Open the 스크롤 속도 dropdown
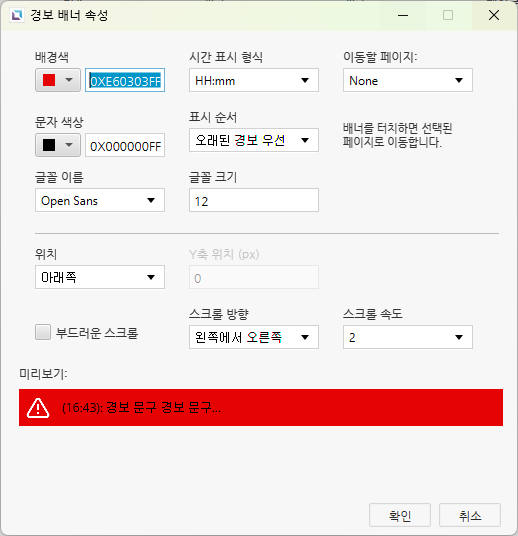This screenshot has height=536, width=518. (x=408, y=337)
